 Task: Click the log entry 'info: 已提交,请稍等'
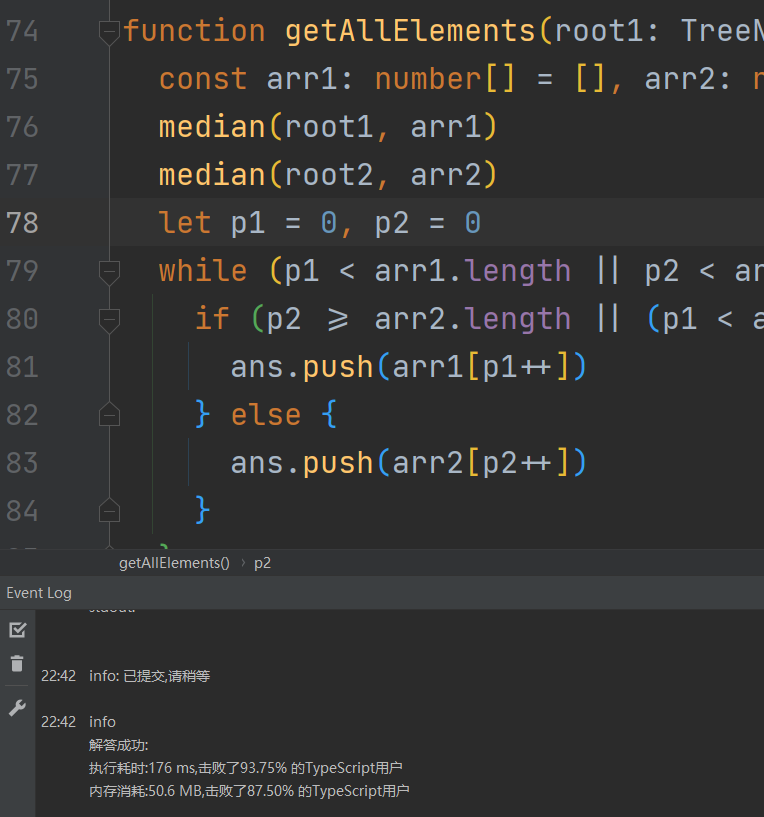150,676
